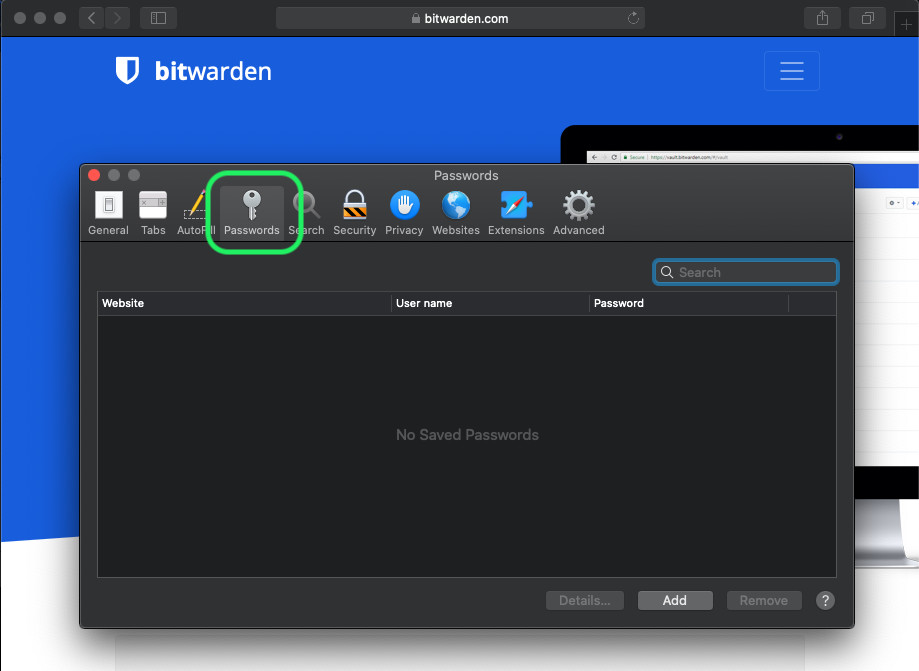
Task: Open the Advanced gear preferences
Action: (578, 213)
